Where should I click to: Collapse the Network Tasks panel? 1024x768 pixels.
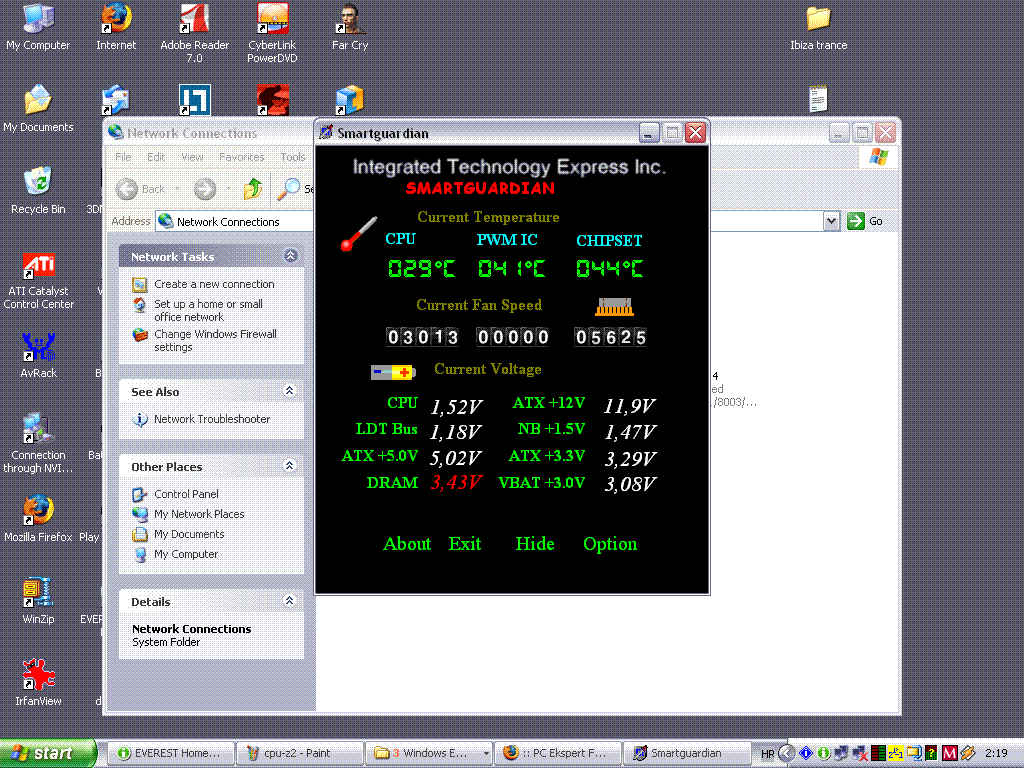[291, 256]
